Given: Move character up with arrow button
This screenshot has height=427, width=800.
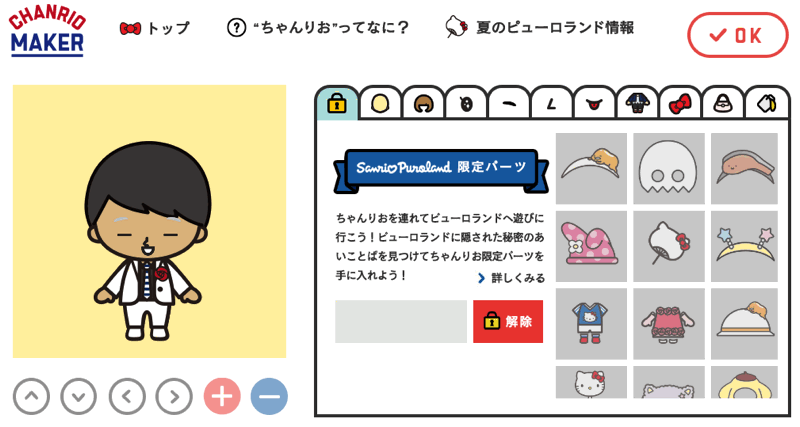Looking at the screenshot, I should pyautogui.click(x=32, y=396).
